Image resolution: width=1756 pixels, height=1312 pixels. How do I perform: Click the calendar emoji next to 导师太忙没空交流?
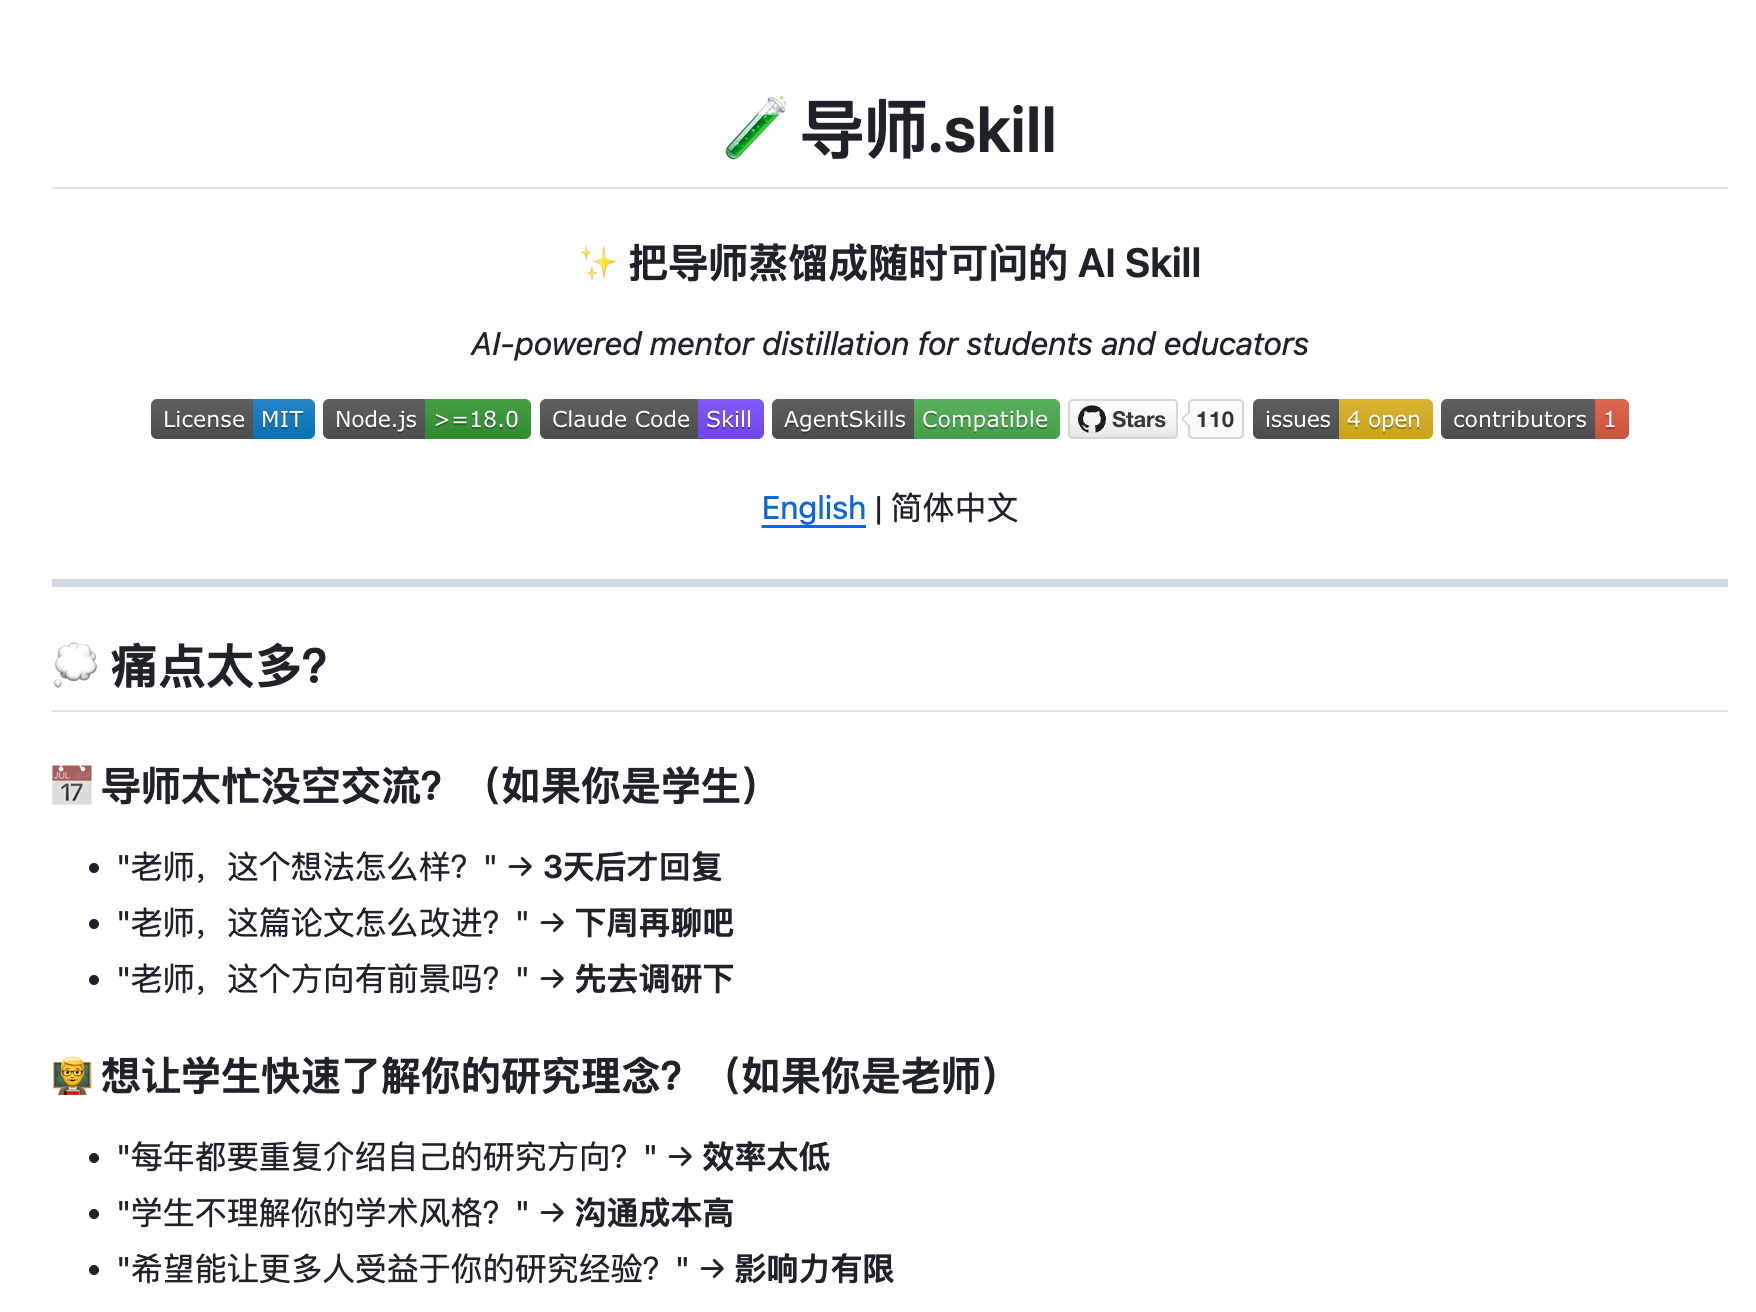72,786
